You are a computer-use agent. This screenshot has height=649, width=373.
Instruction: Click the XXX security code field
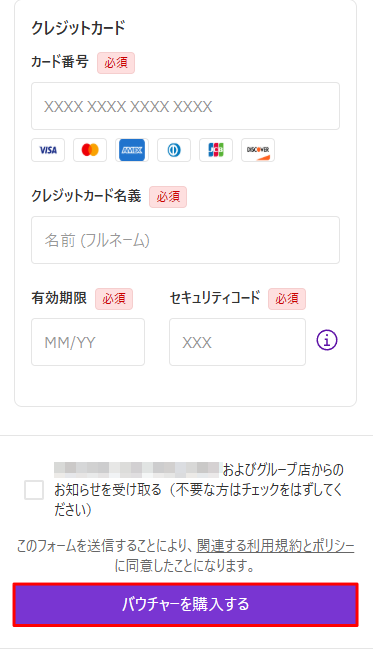tap(238, 342)
